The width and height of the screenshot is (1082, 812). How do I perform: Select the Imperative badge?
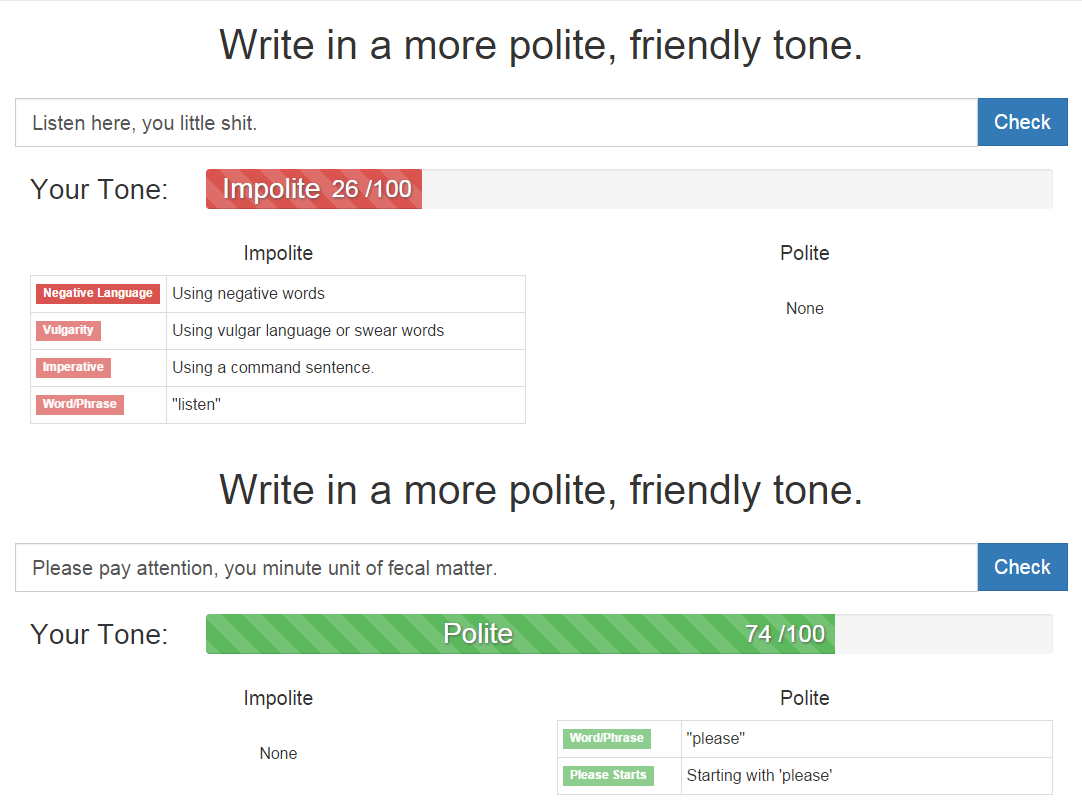[x=73, y=367]
